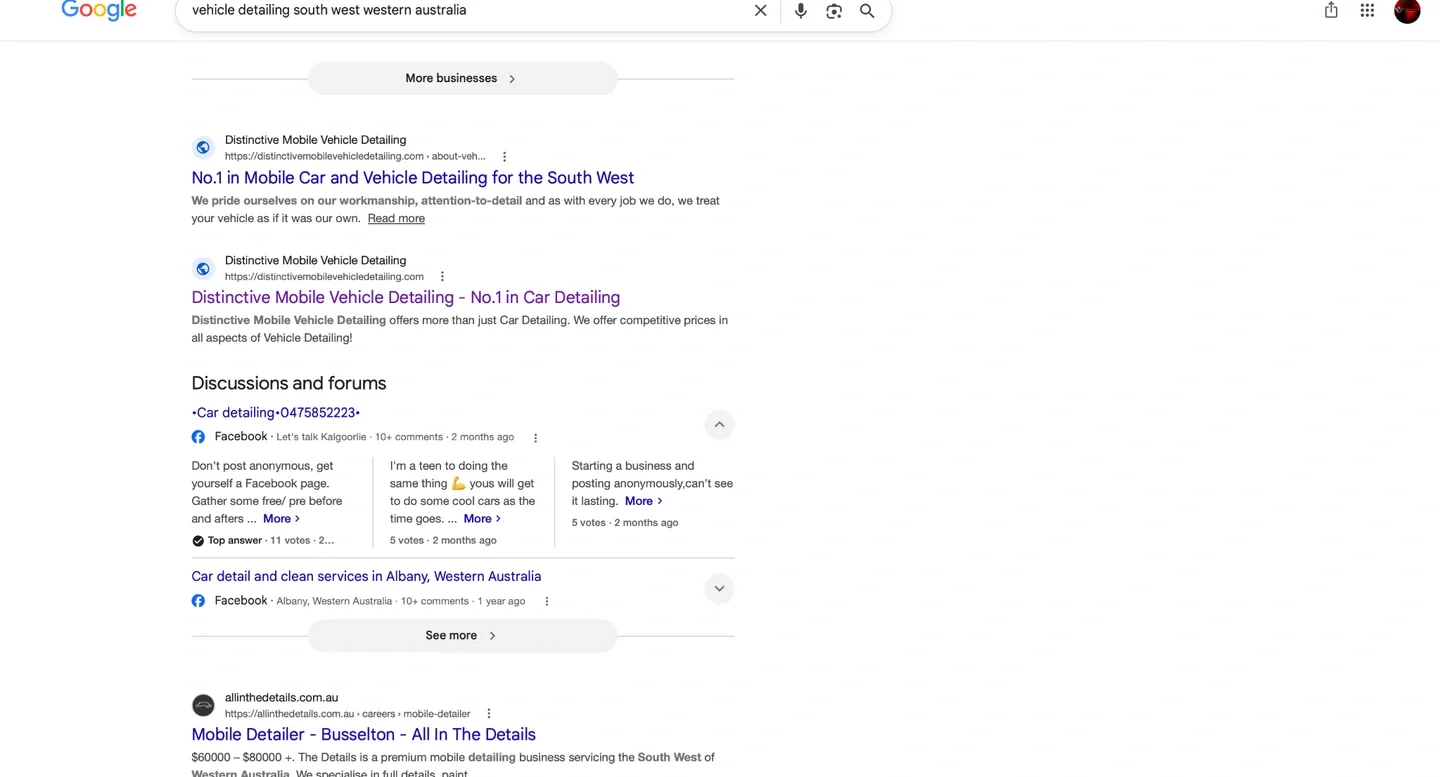
Task: Click the Google logo
Action: 99,11
